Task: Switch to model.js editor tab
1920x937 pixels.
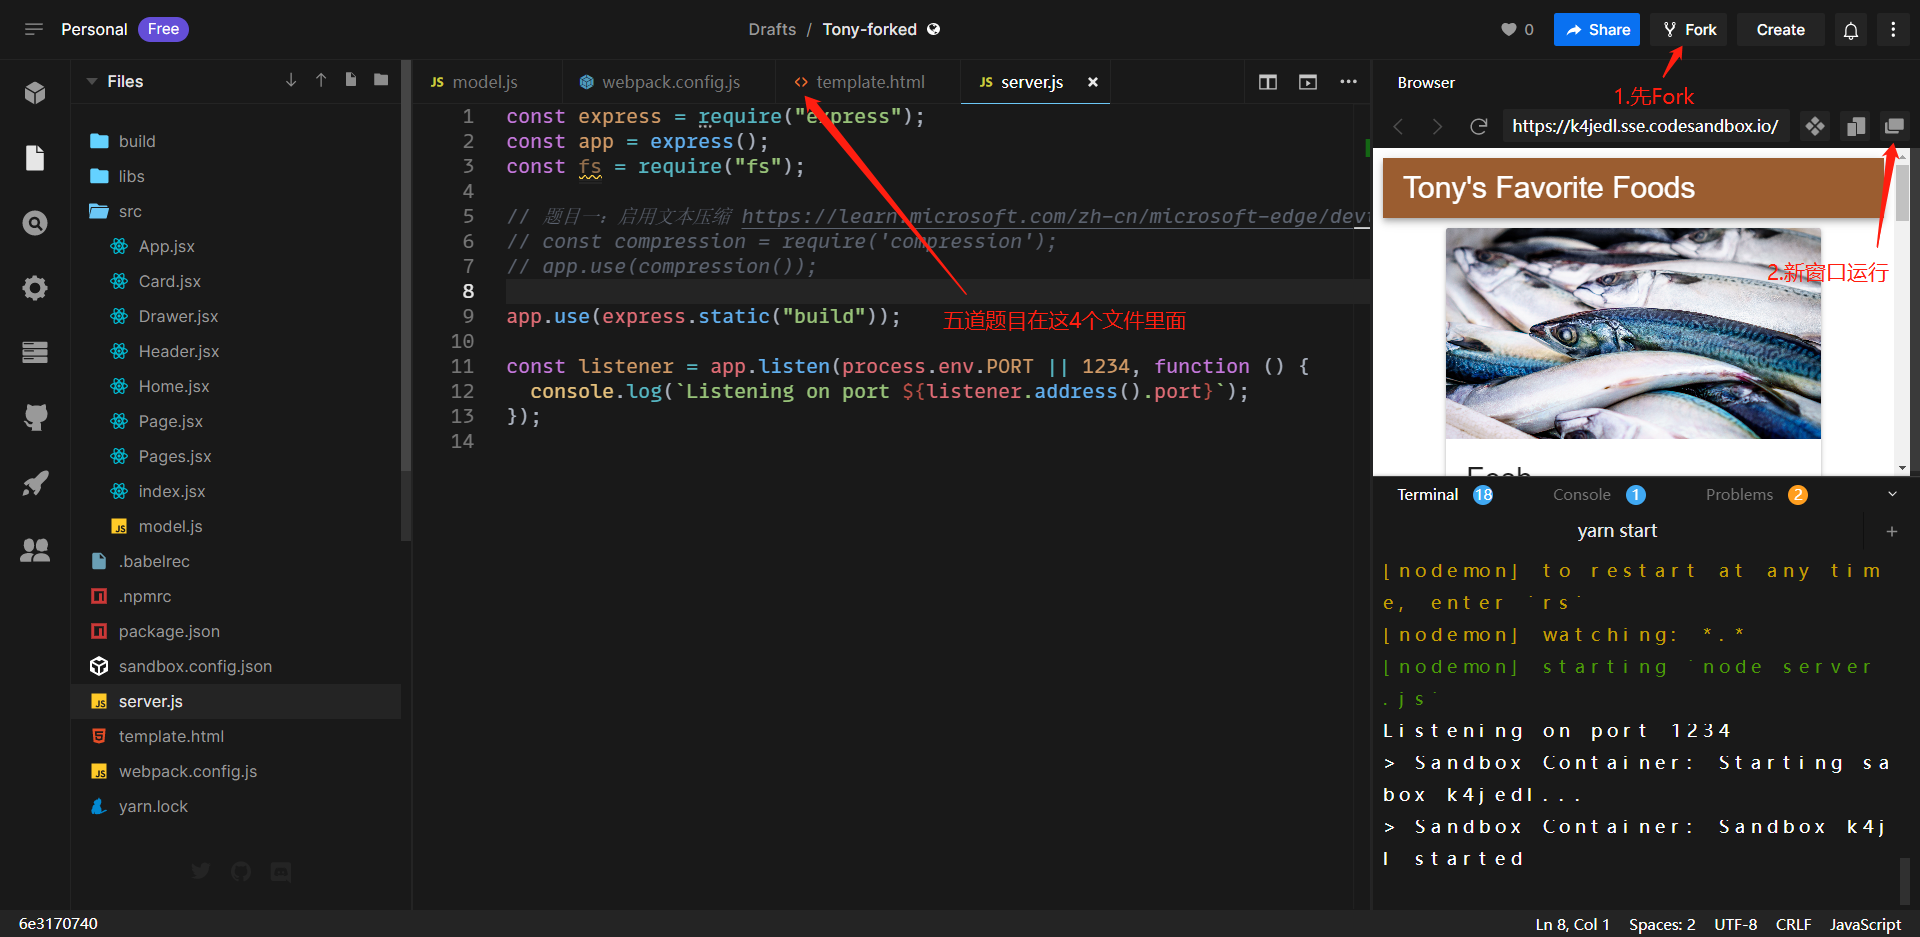Action: pyautogui.click(x=485, y=82)
